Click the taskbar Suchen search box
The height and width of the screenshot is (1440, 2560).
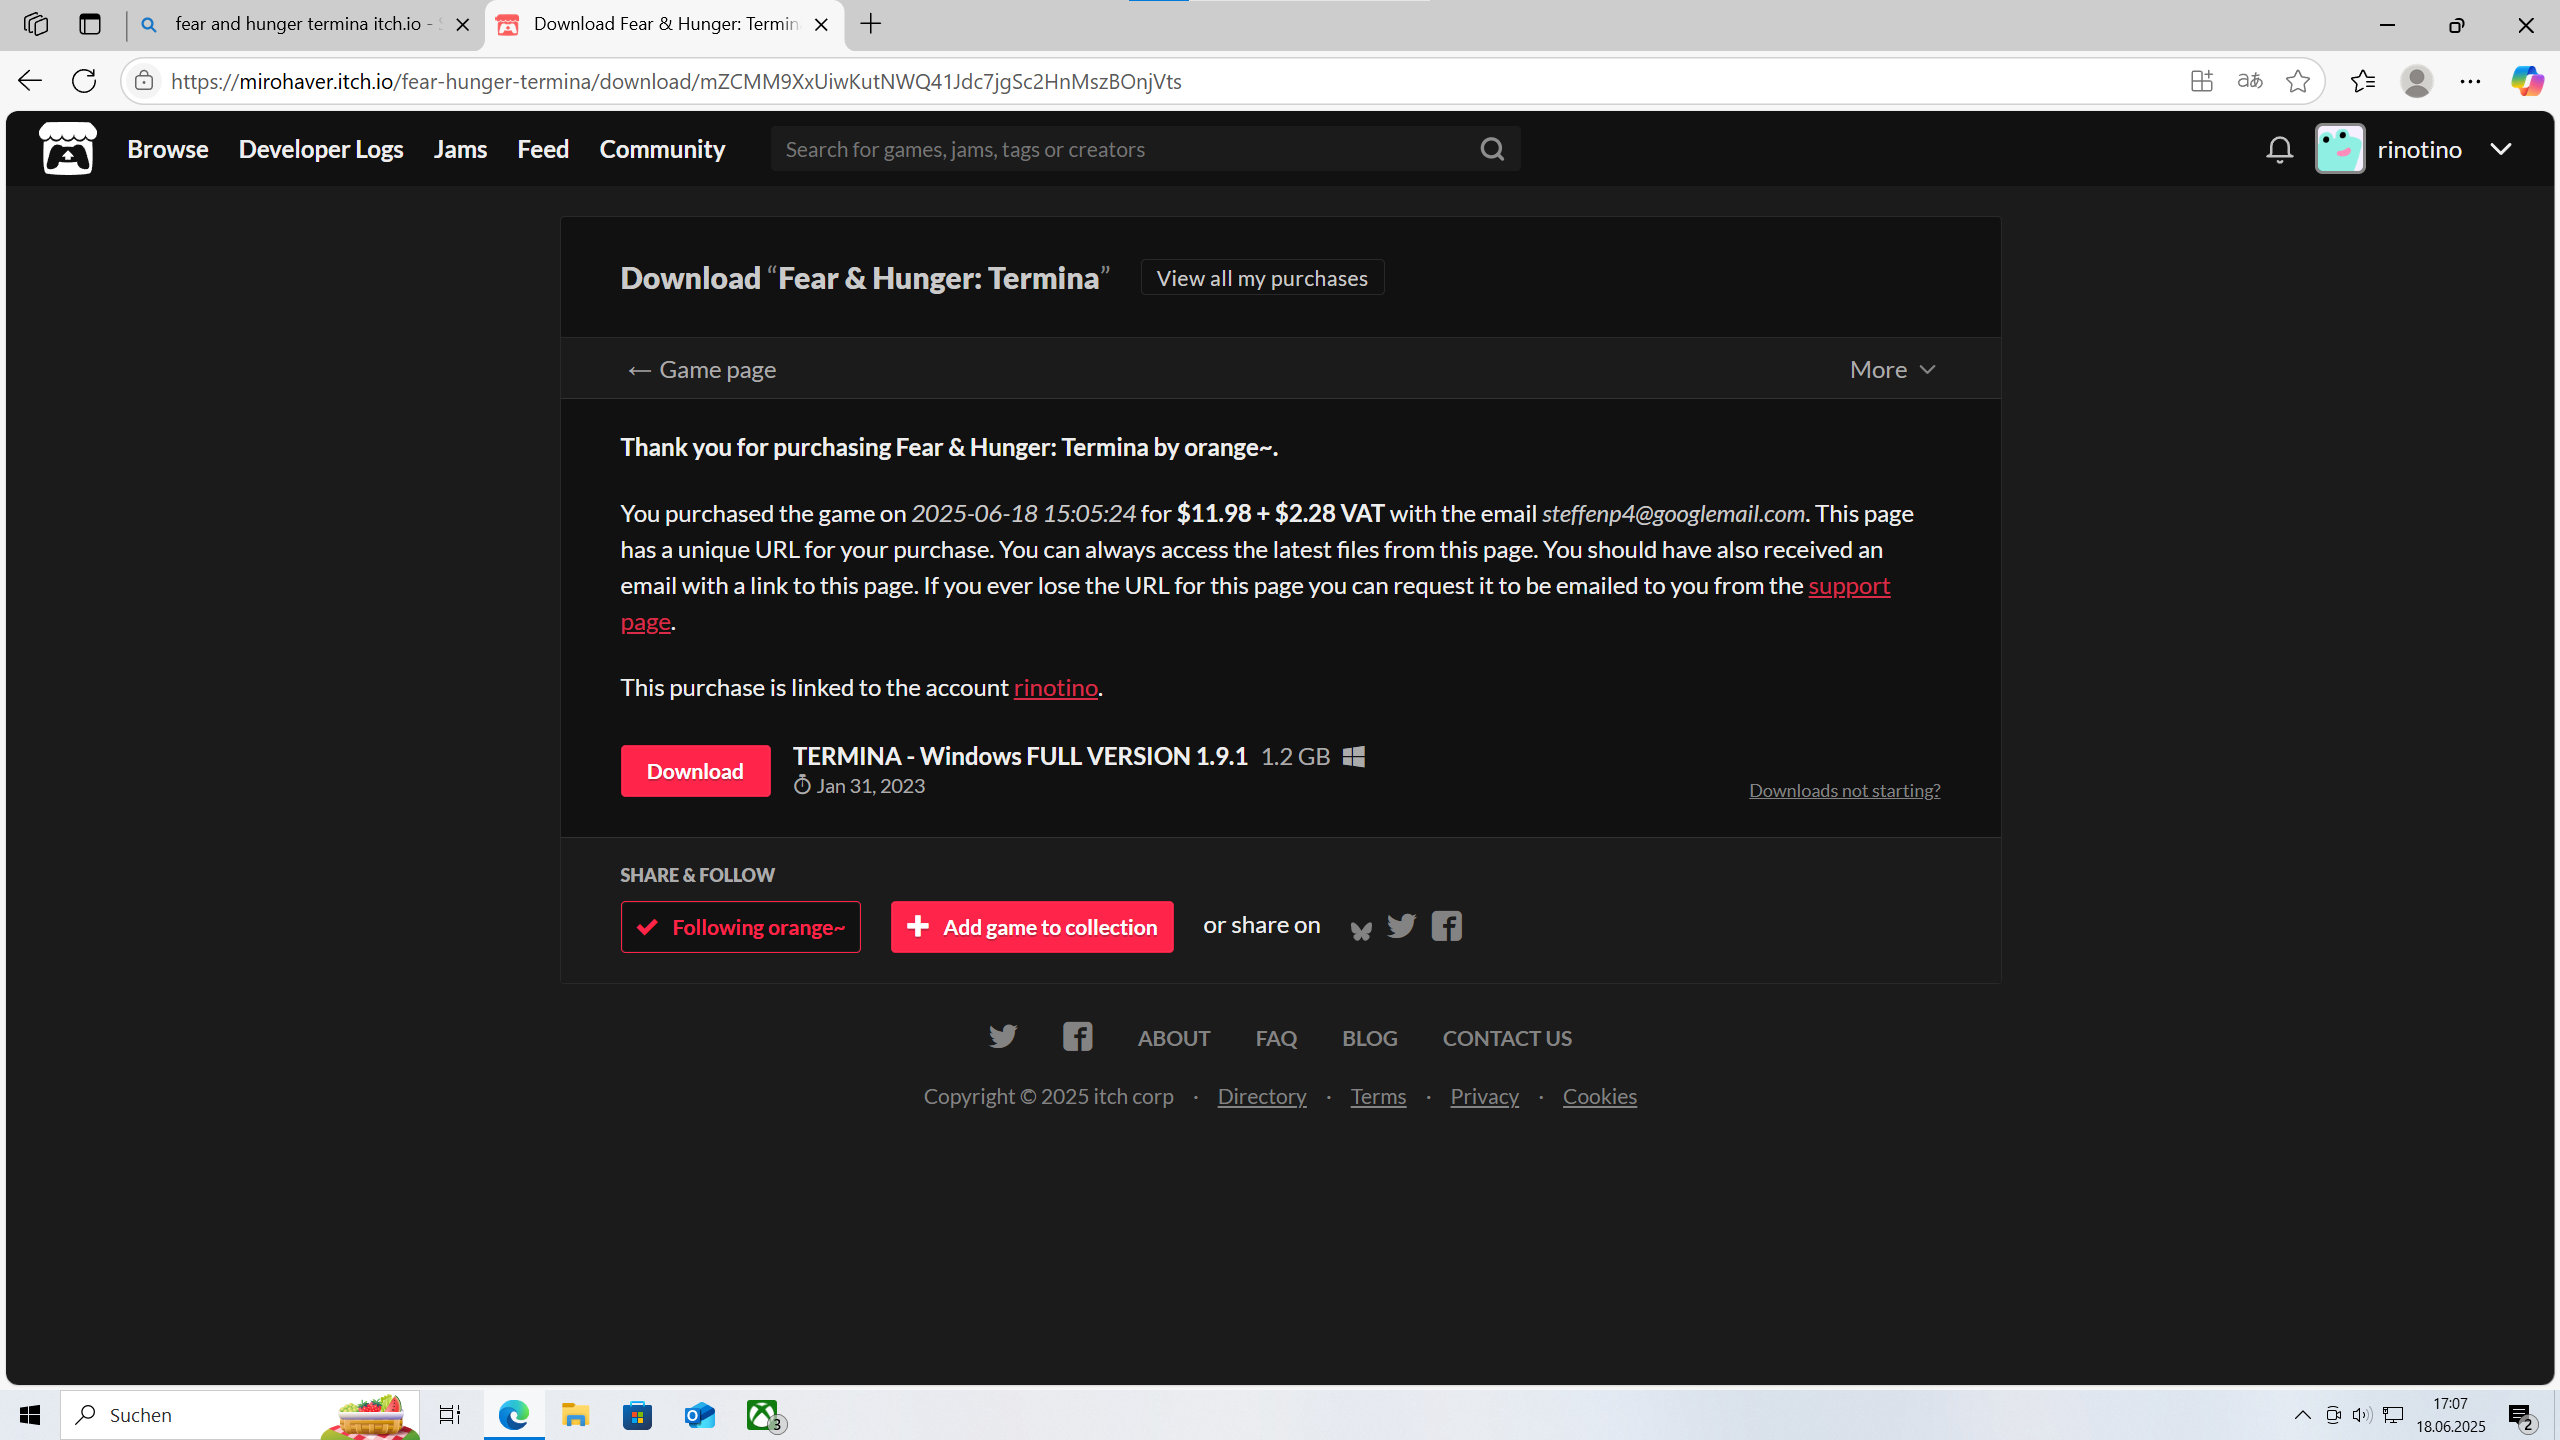pos(240,1415)
